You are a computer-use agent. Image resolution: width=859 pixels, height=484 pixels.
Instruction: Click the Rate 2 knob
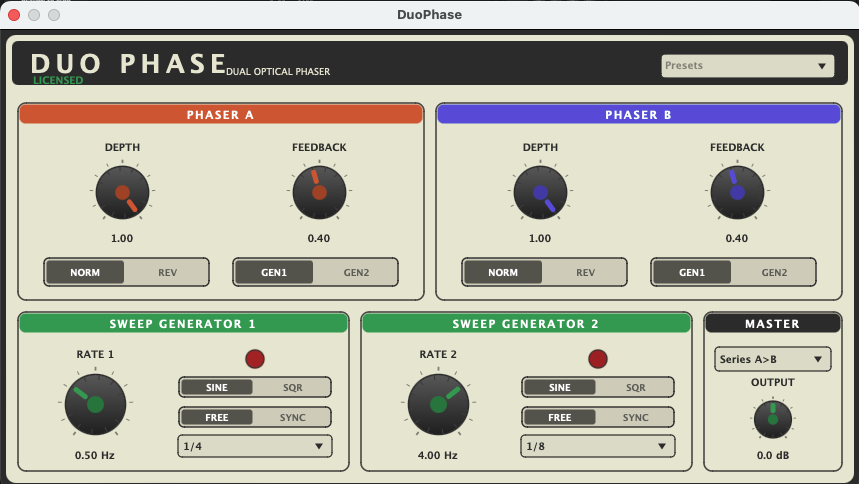(x=438, y=405)
